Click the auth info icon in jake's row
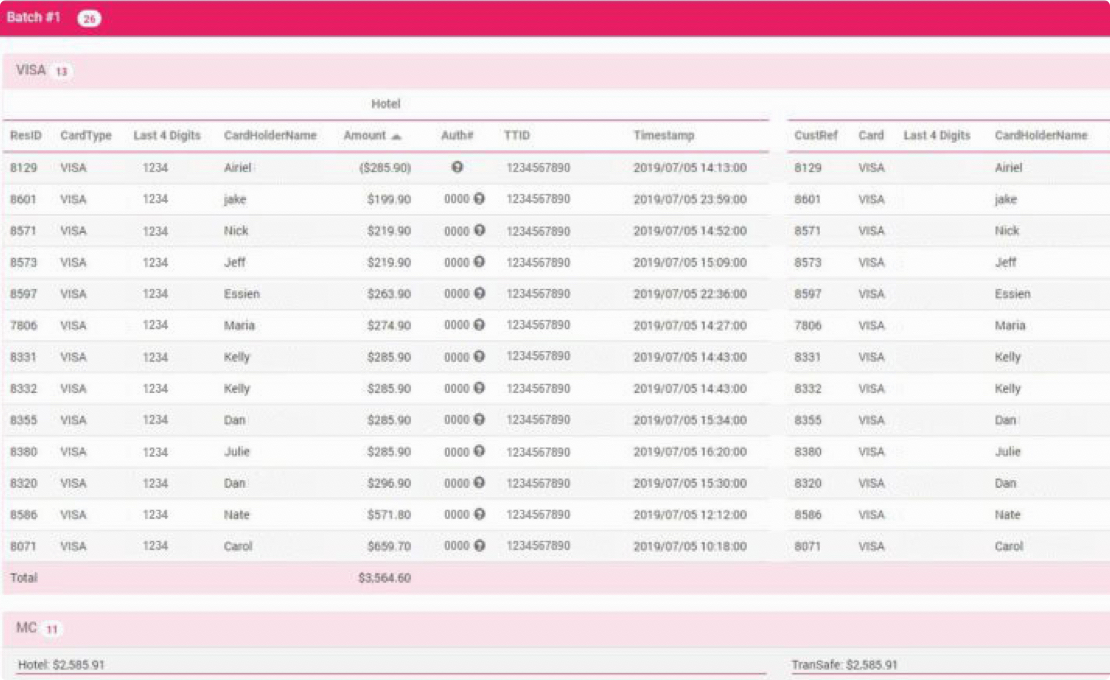The width and height of the screenshot is (1110, 680). coord(479,199)
